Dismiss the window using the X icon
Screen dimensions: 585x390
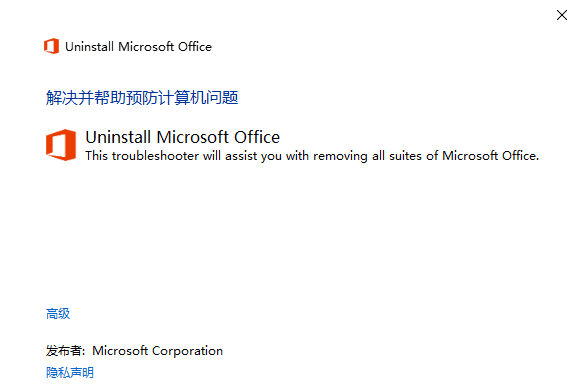[562, 15]
